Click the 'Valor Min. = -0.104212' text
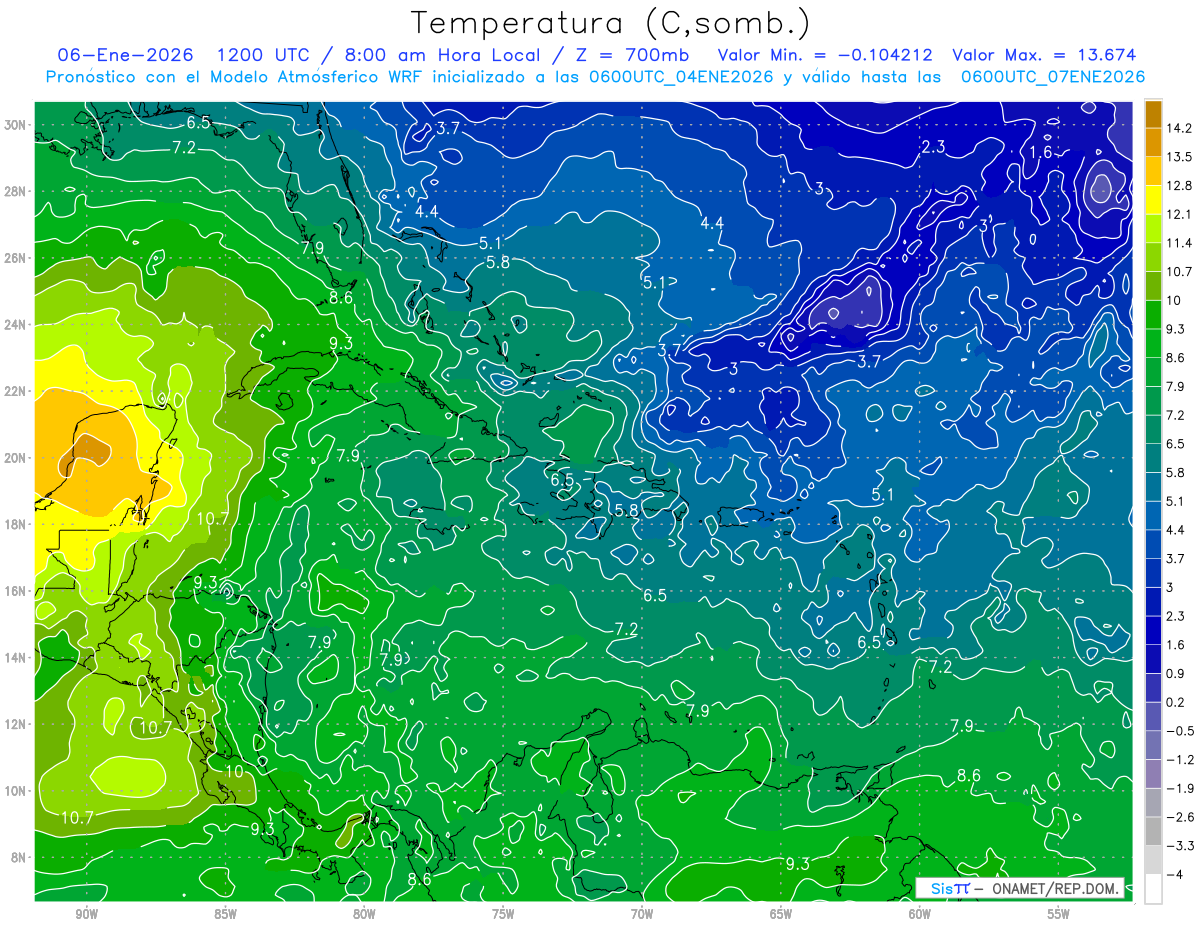This screenshot has width=1200, height=927. pyautogui.click(x=826, y=55)
